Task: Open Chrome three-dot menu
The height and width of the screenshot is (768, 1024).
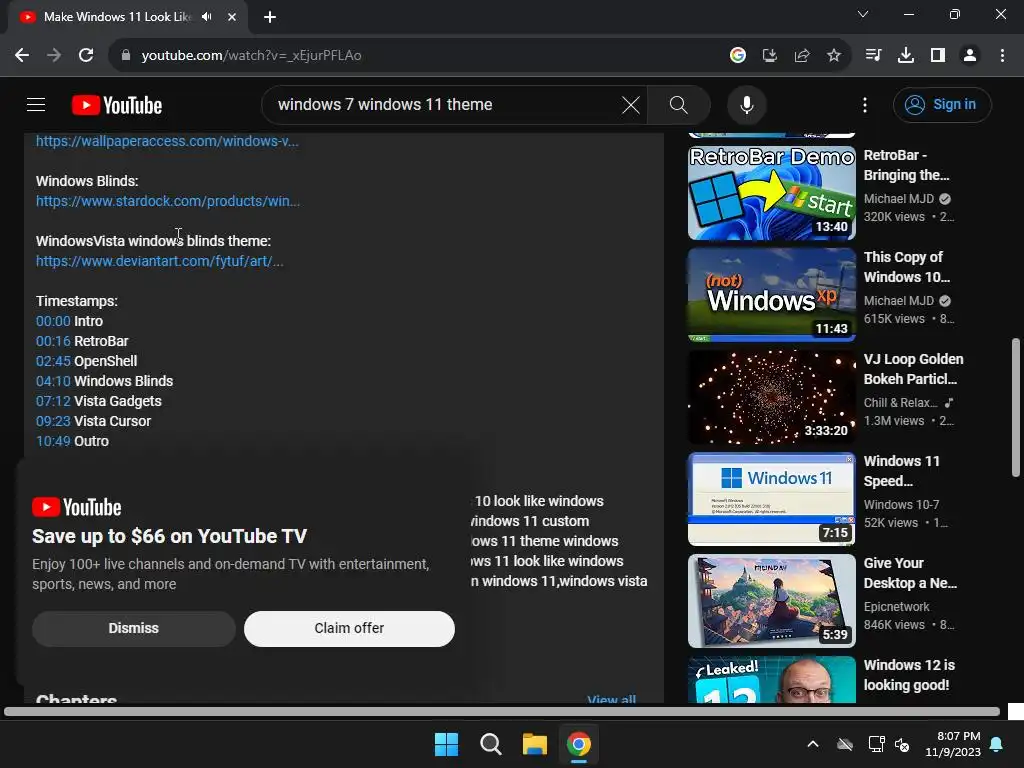Action: point(1002,56)
